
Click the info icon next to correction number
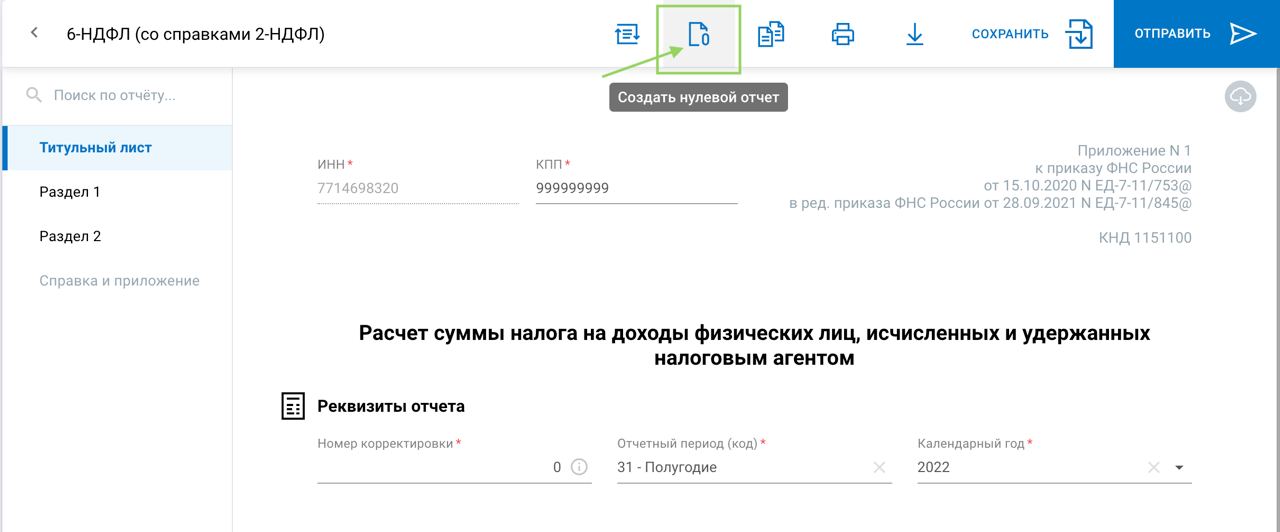click(579, 467)
